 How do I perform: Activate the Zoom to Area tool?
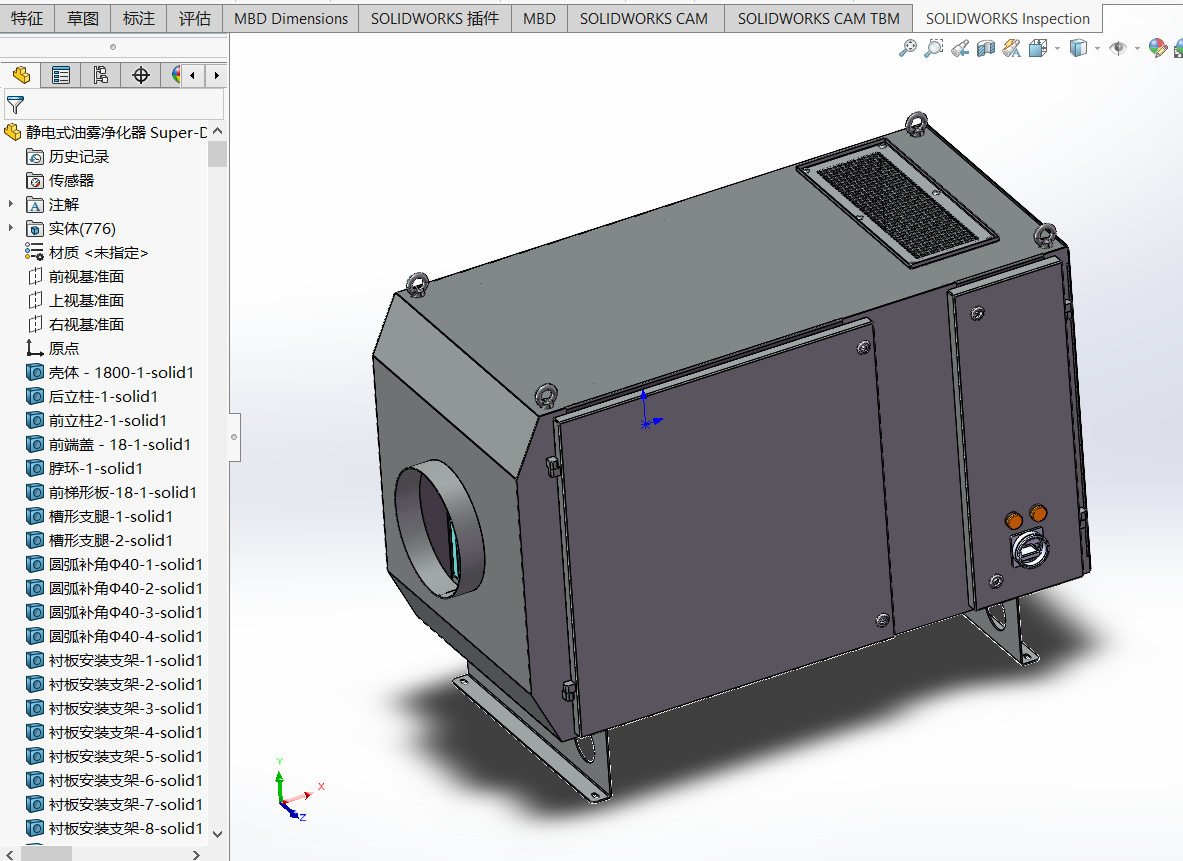click(x=934, y=48)
